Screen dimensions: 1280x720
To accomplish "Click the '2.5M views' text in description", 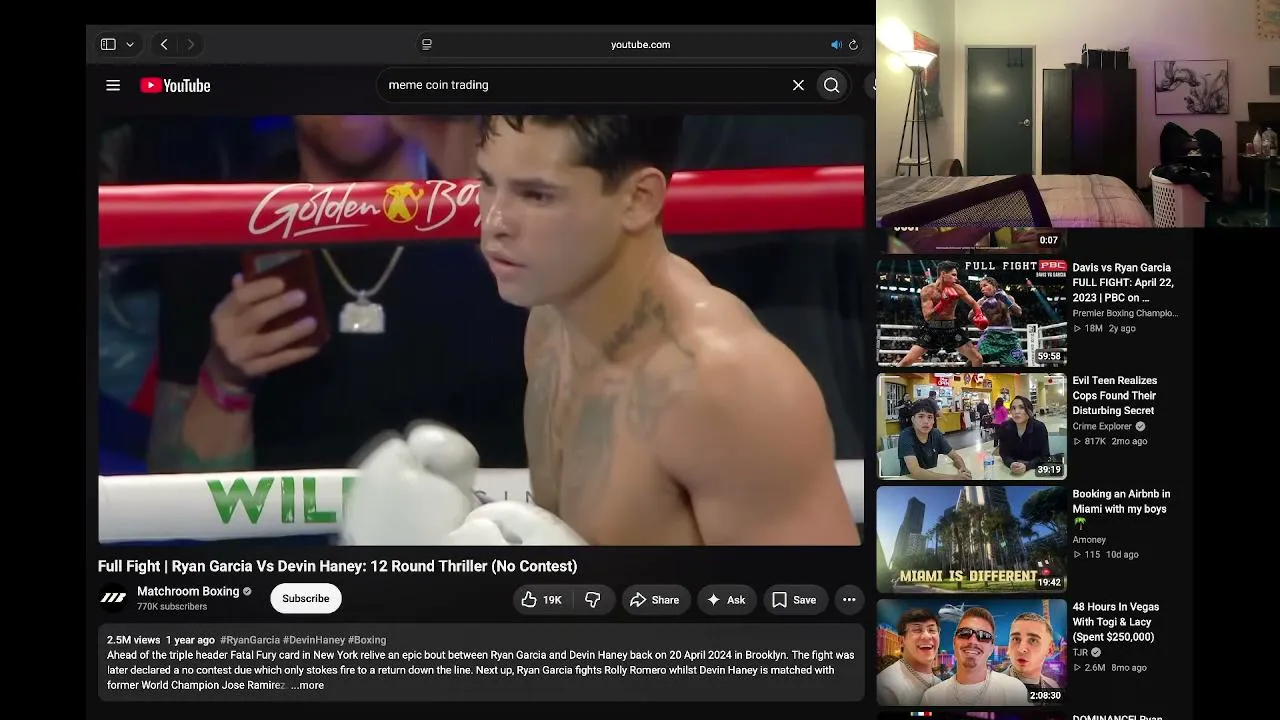I will [x=134, y=640].
